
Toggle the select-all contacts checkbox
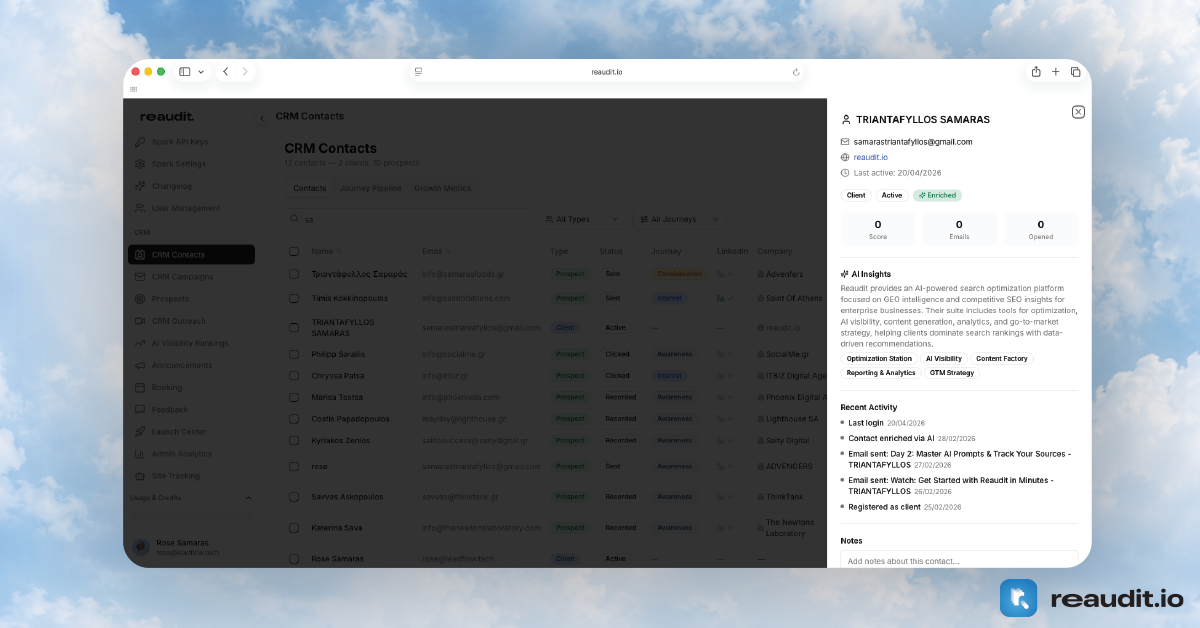coord(294,251)
